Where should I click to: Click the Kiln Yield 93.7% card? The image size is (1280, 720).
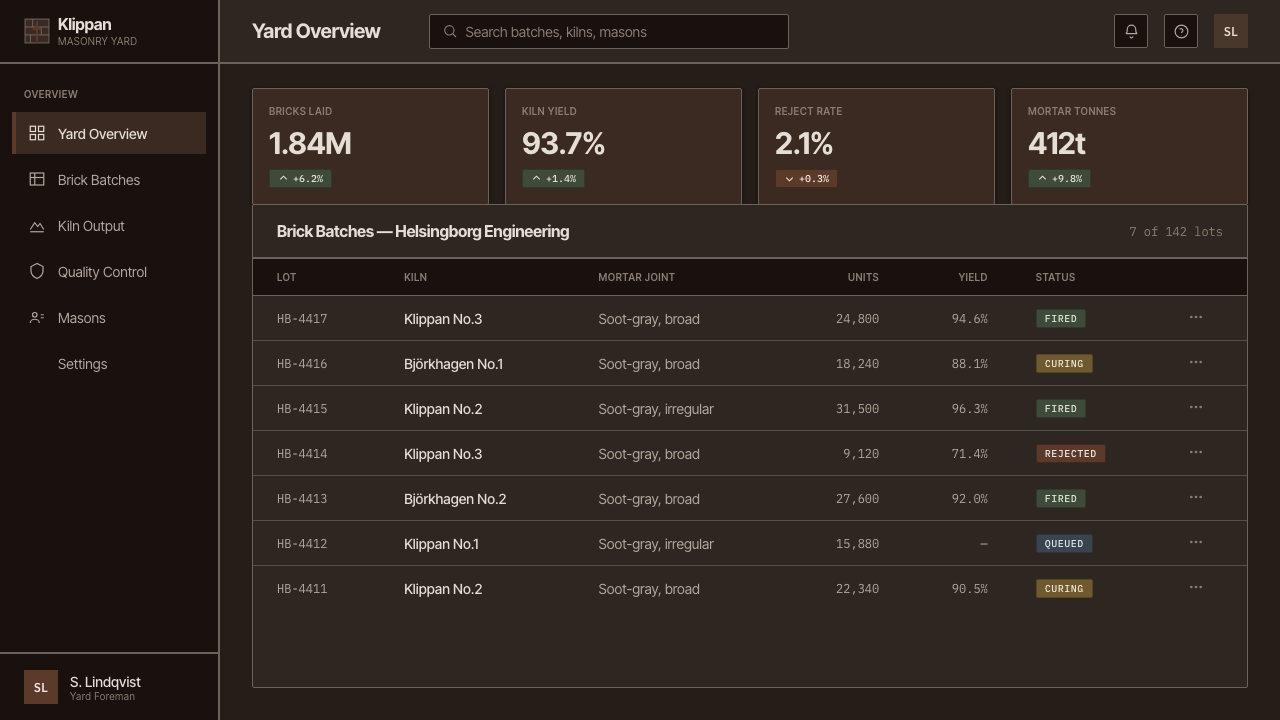[623, 146]
